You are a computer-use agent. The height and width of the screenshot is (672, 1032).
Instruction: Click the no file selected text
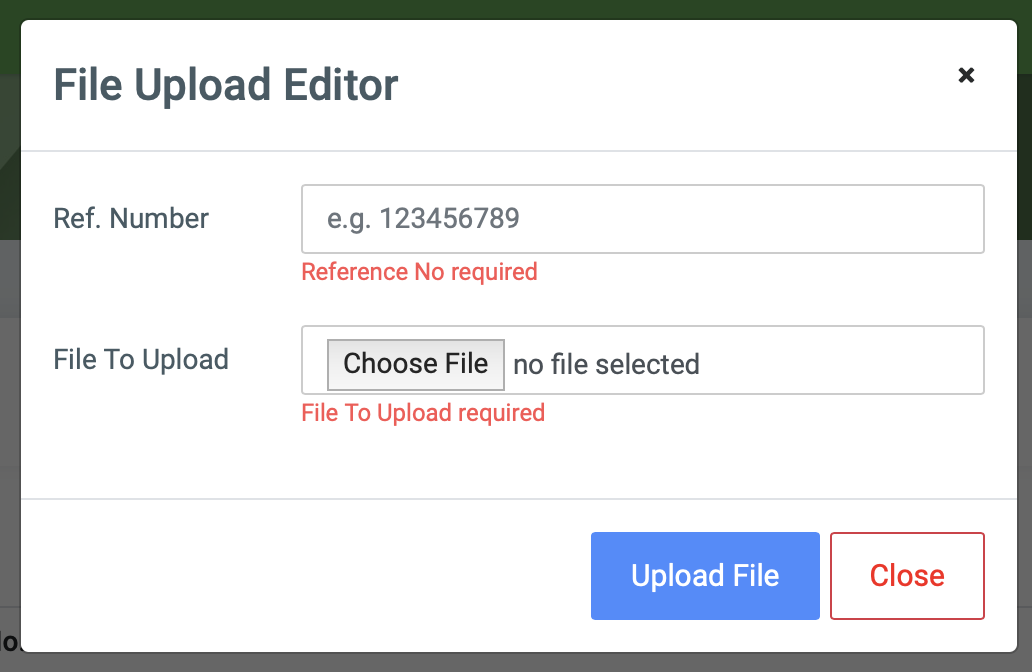click(x=606, y=364)
